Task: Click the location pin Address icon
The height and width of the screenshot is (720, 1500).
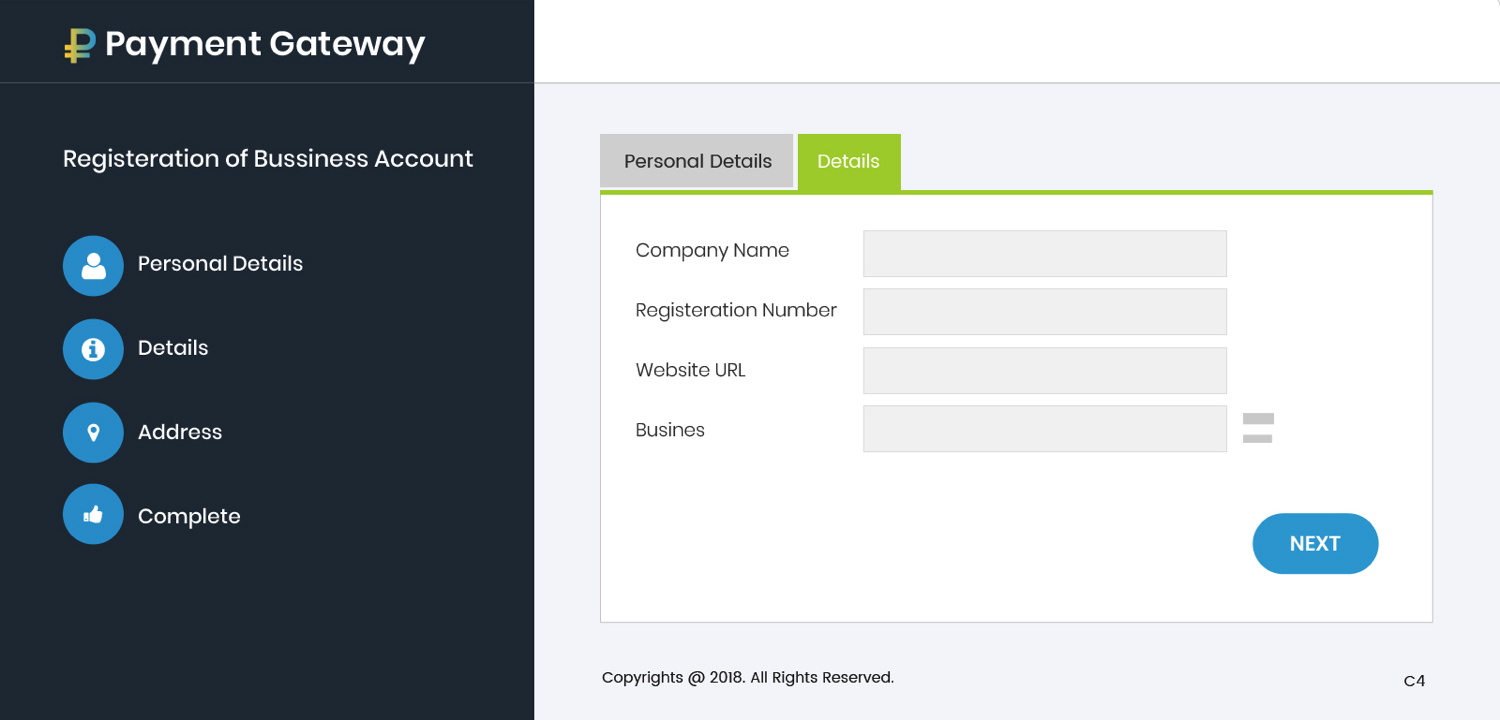Action: pos(93,433)
